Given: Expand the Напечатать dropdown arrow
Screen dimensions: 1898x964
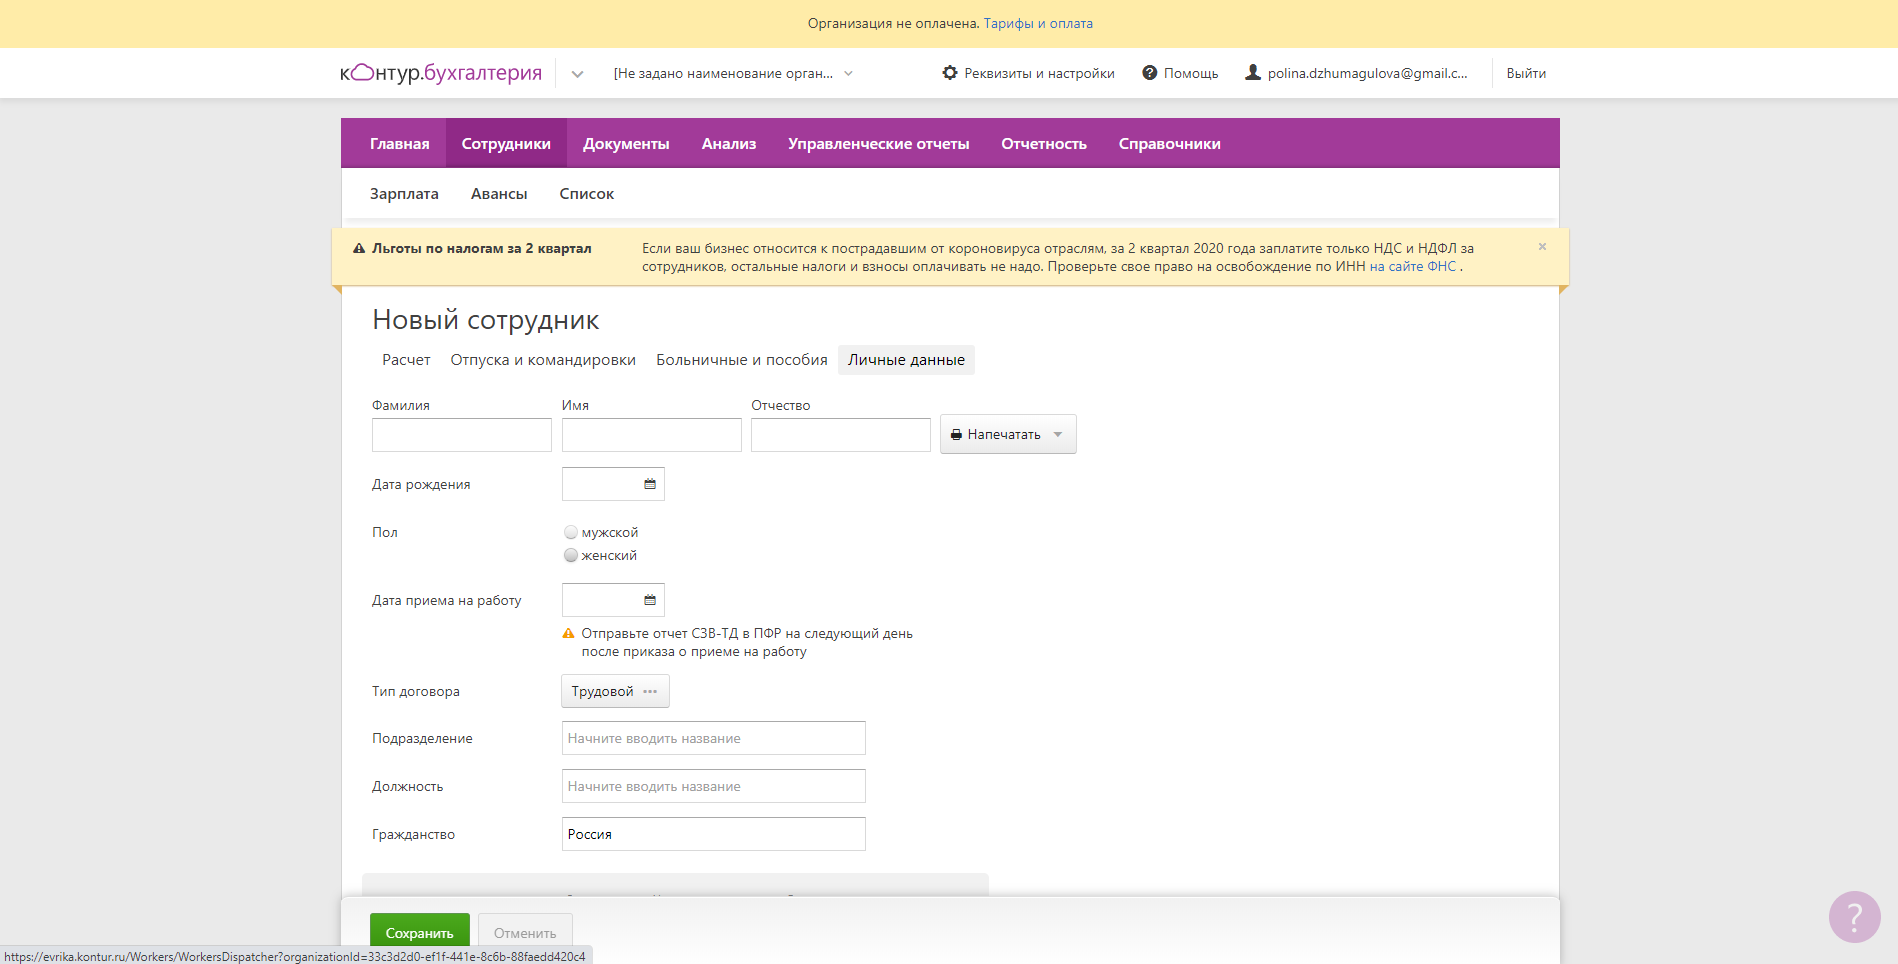Looking at the screenshot, I should (x=1058, y=435).
